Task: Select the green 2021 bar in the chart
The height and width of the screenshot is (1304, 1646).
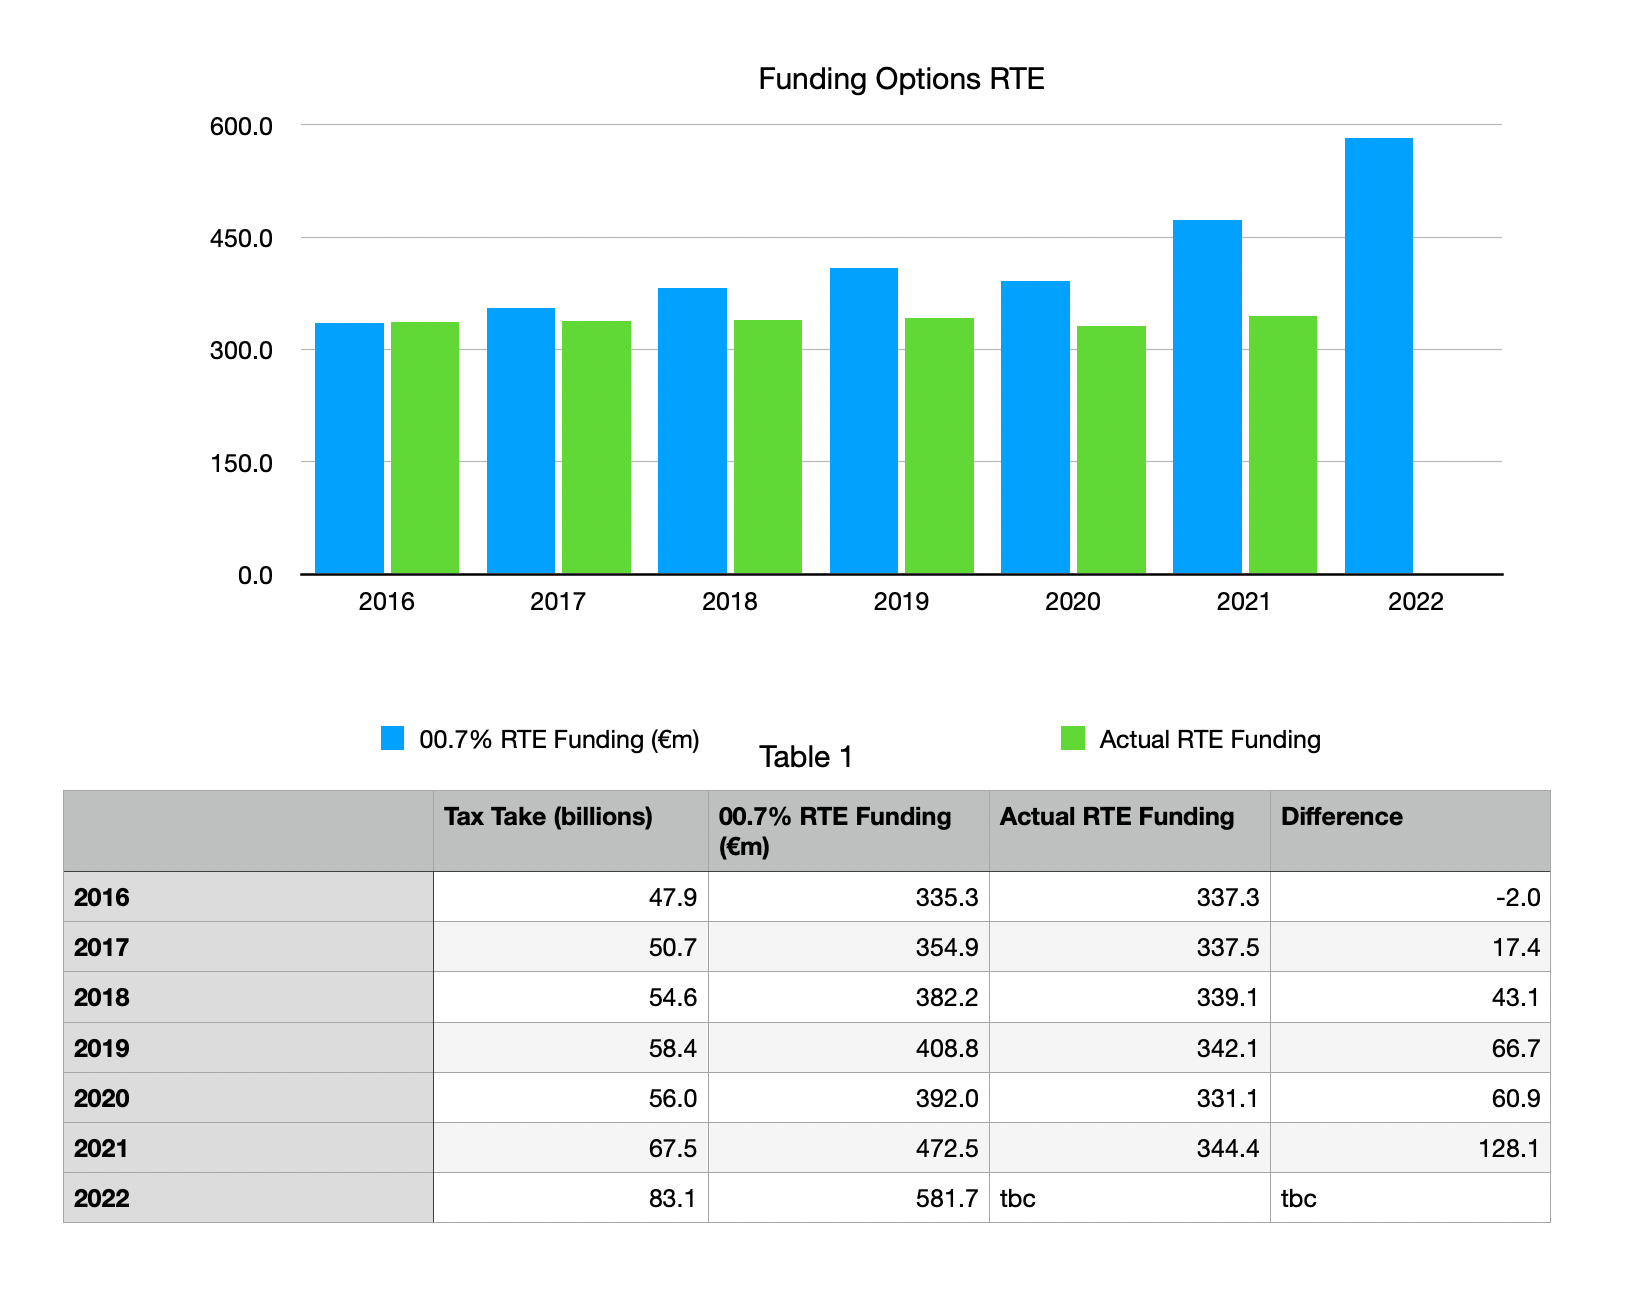Action: [x=1283, y=445]
